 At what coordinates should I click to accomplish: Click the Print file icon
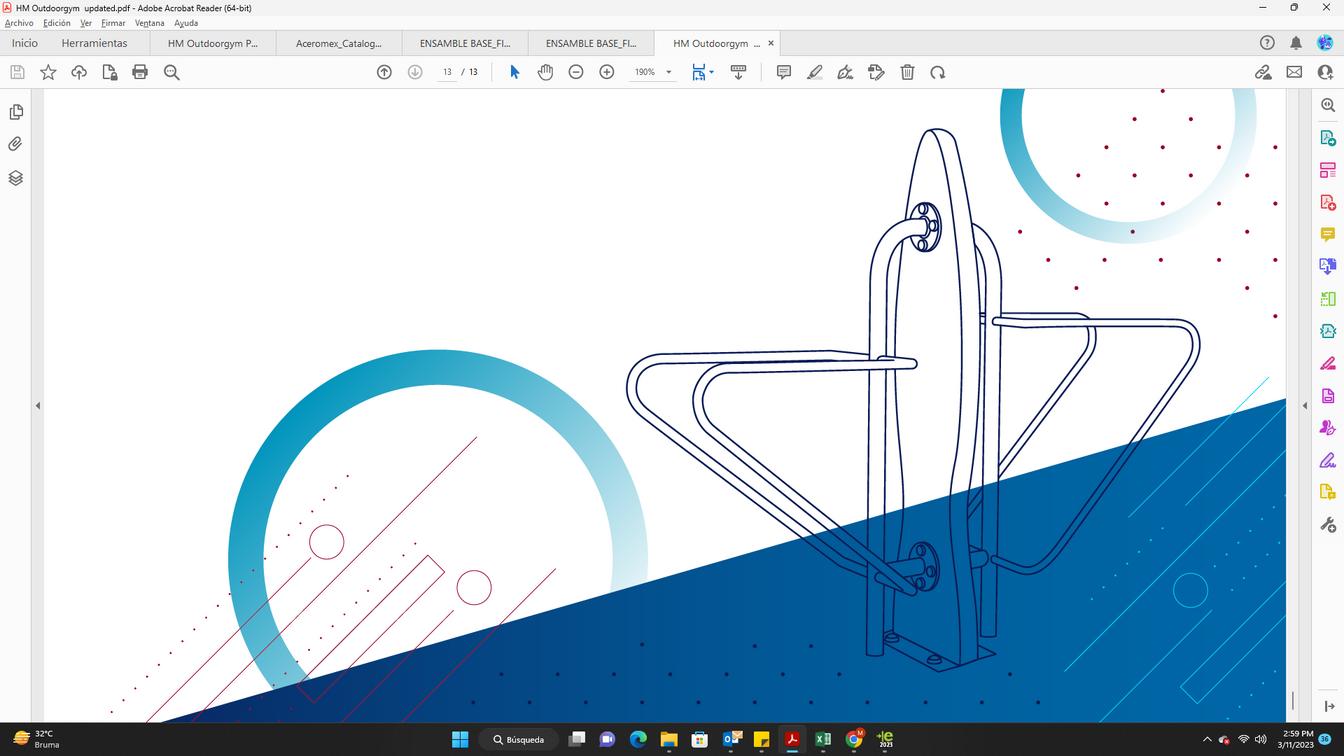coord(140,72)
